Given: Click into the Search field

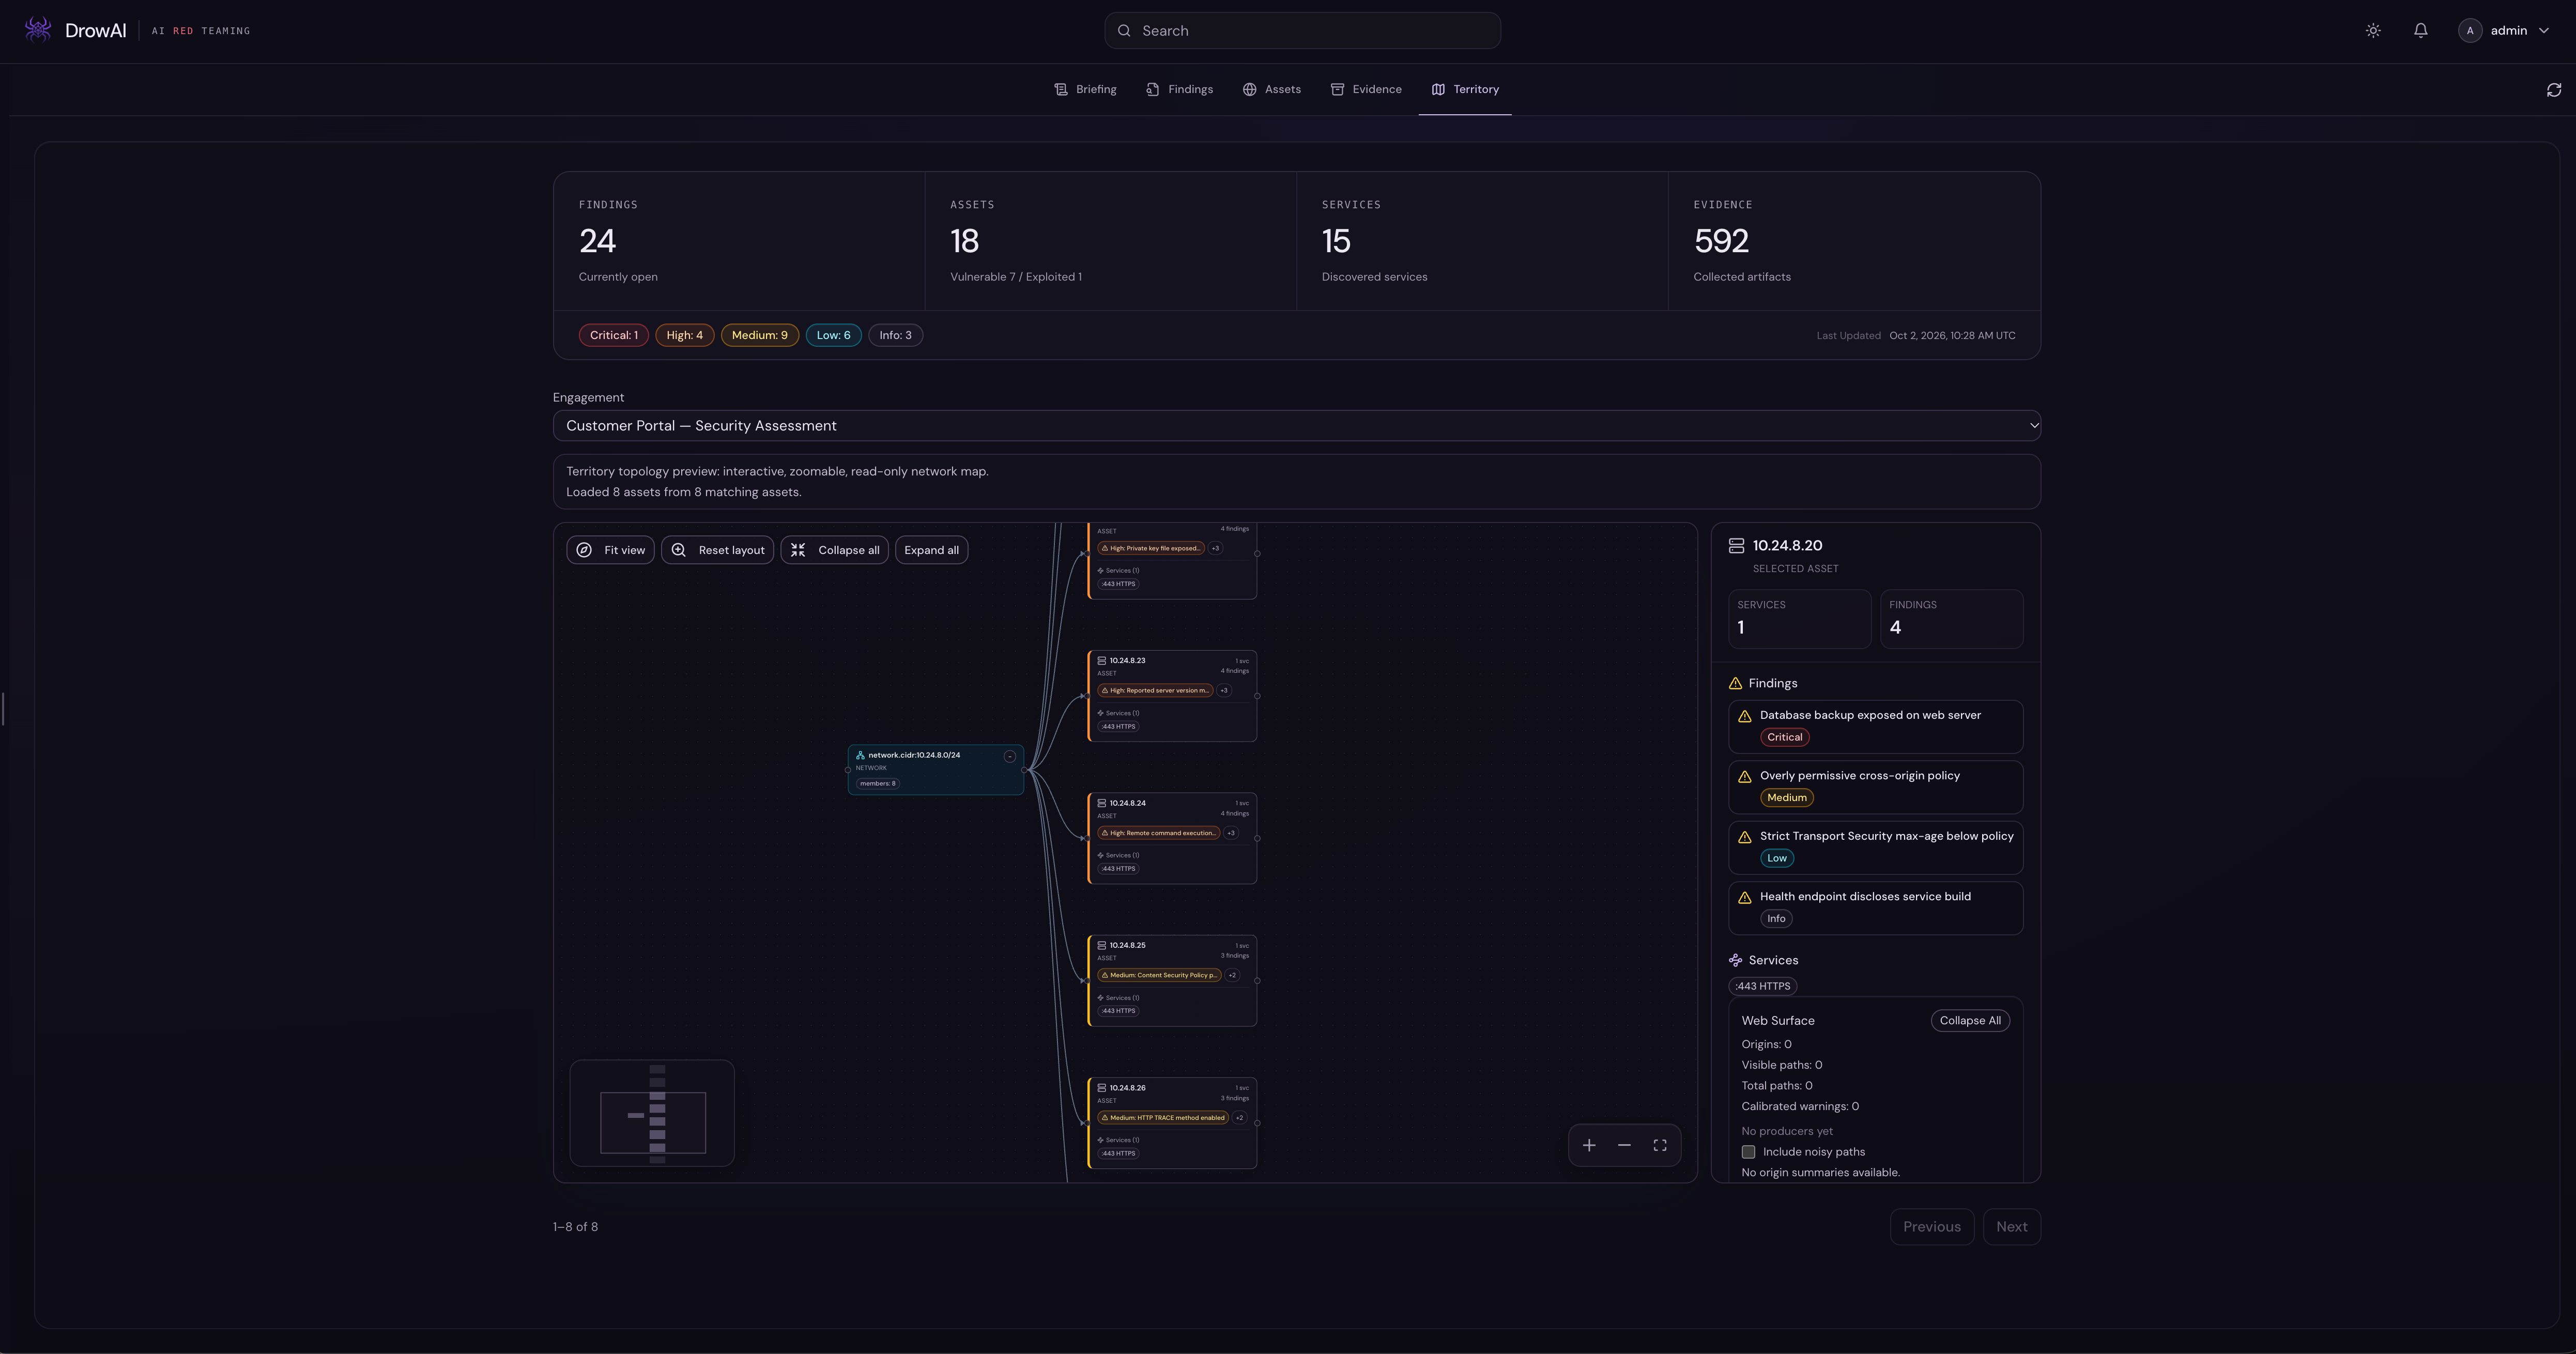Looking at the screenshot, I should click(1302, 31).
